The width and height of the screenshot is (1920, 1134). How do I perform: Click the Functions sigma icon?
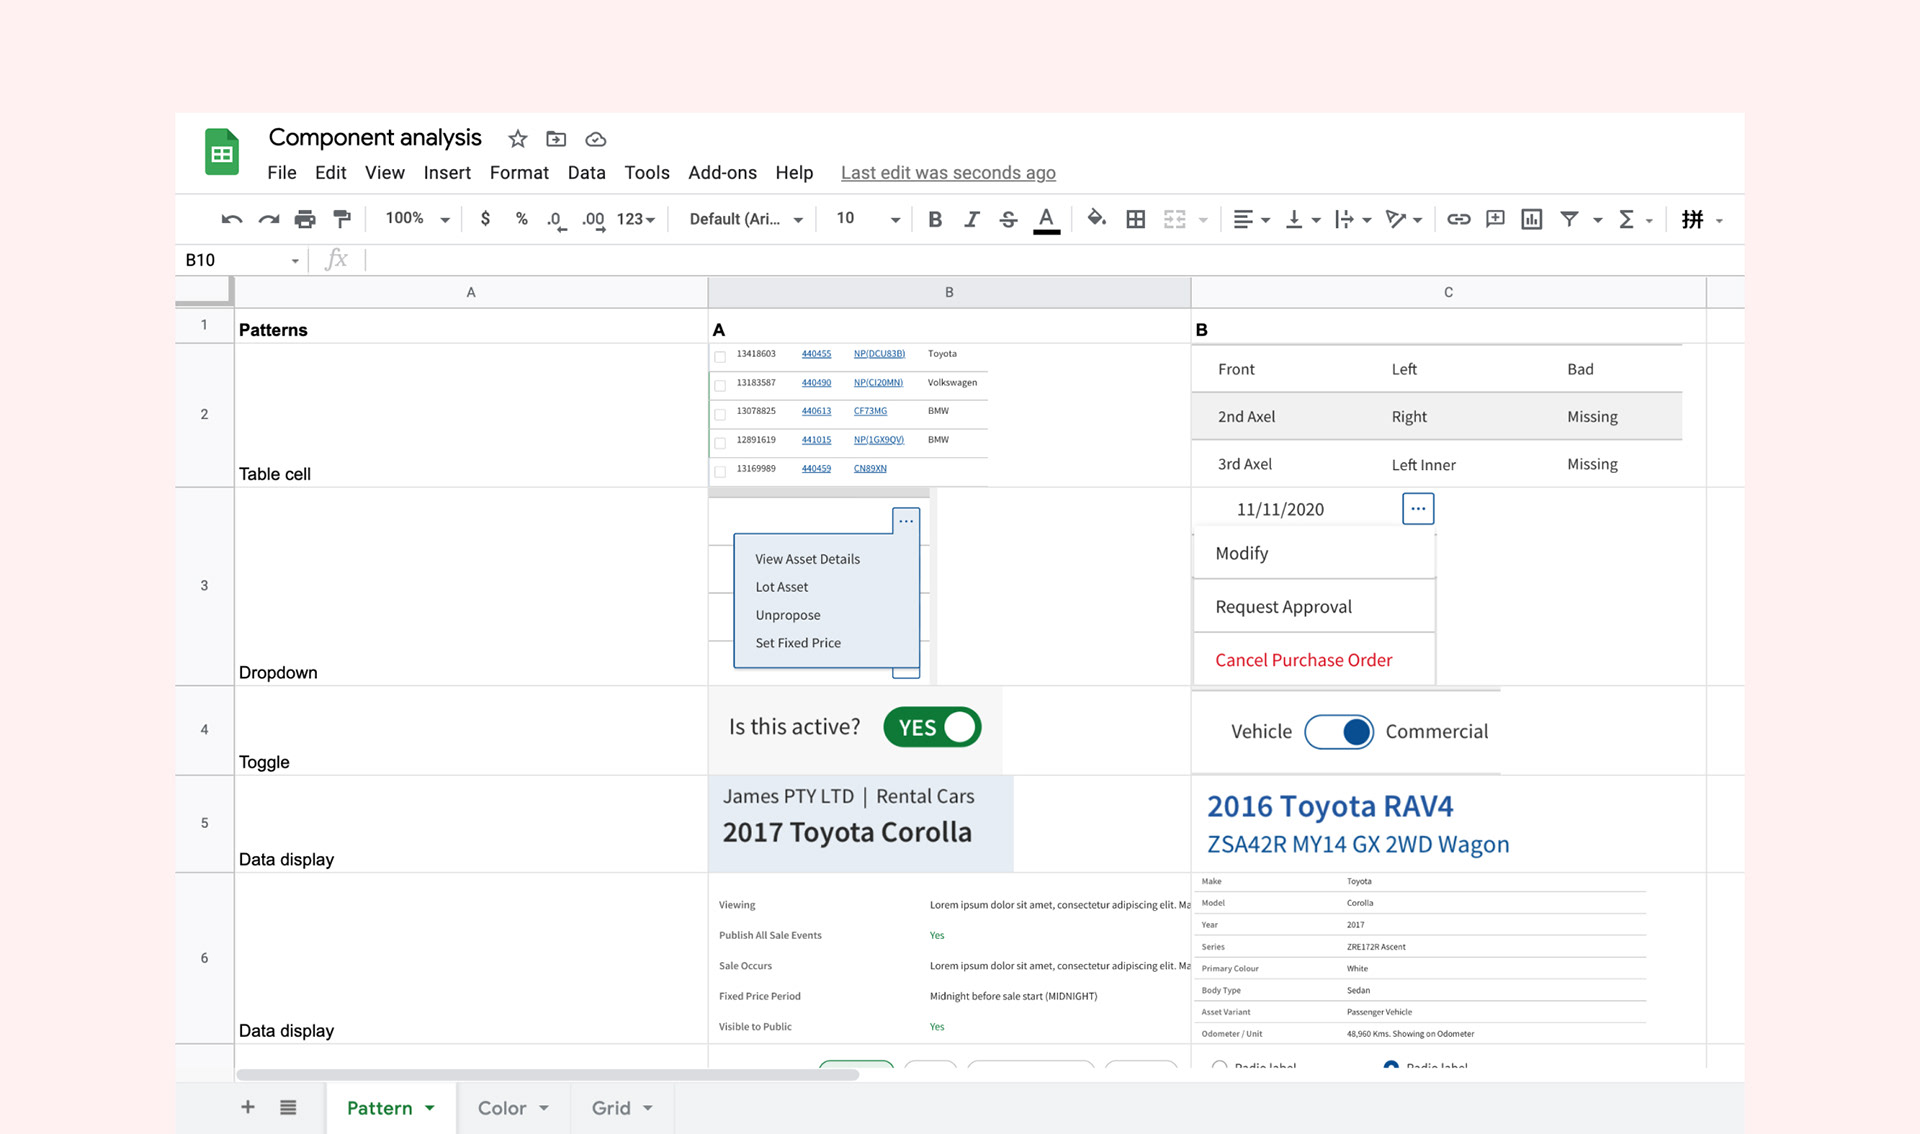pos(1626,219)
